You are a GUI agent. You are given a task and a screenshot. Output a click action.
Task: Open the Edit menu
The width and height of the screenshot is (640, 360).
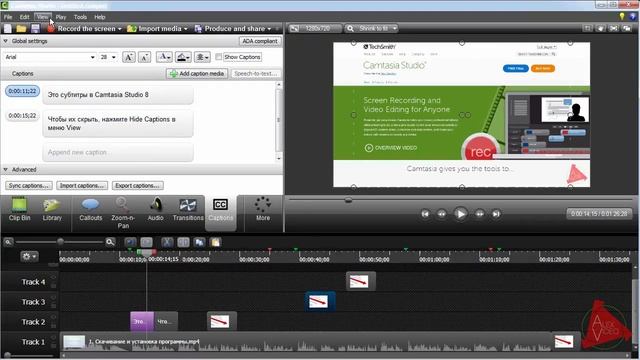(x=24, y=17)
